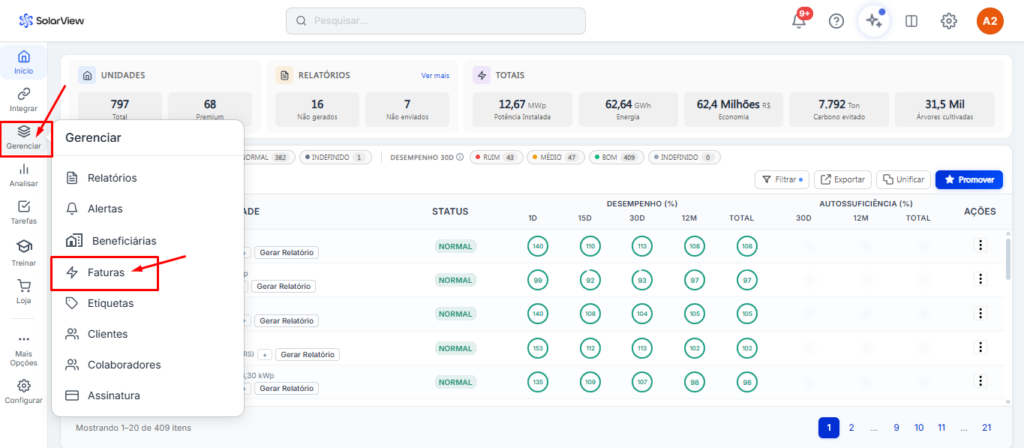Toggle the RUIM 43 performance filter chip

point(497,157)
